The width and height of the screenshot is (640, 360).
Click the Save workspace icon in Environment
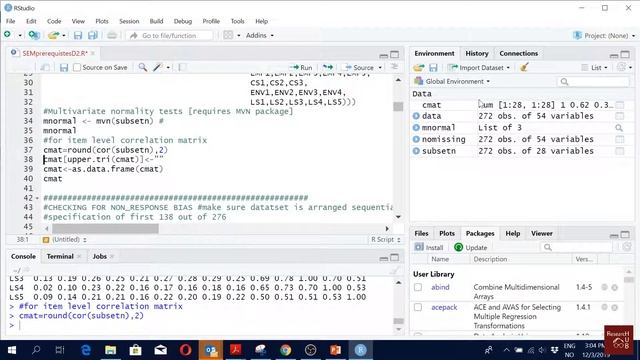(x=433, y=67)
